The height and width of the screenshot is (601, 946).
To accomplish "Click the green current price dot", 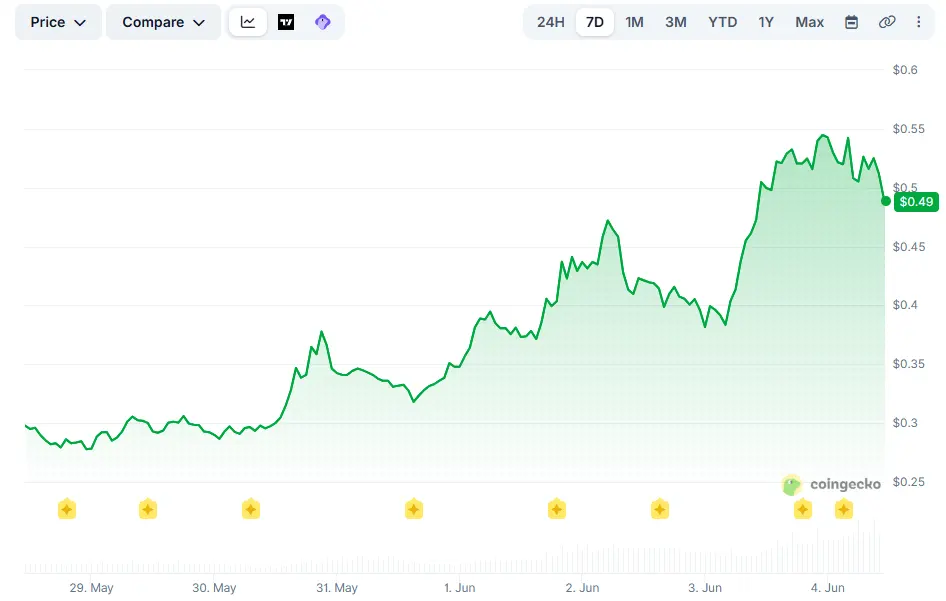I will pos(885,201).
